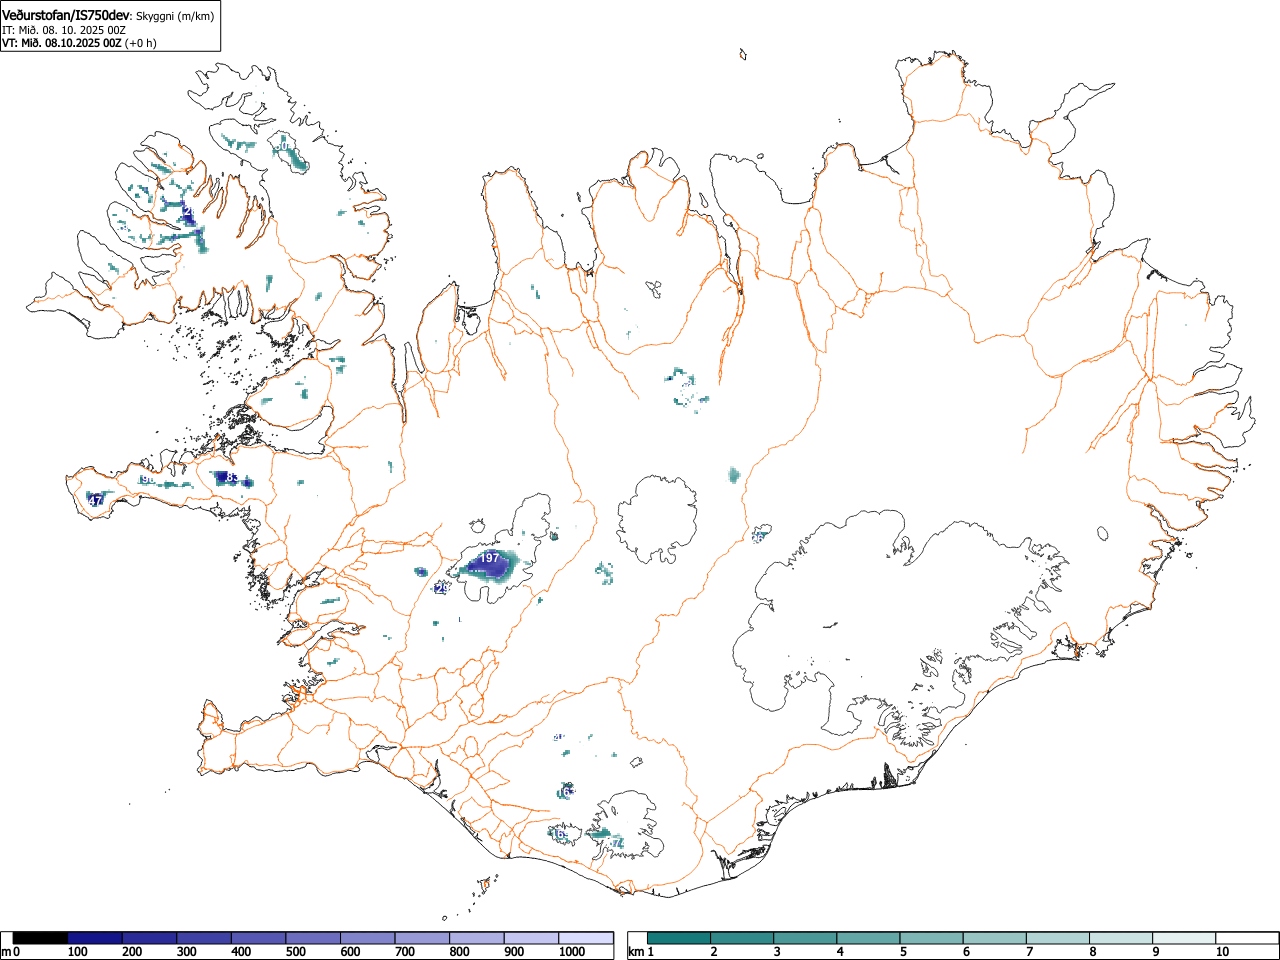The image size is (1280, 960).
Task: Click the IT: Mið. 08. 10. 2025 00Z line
Action: point(64,30)
